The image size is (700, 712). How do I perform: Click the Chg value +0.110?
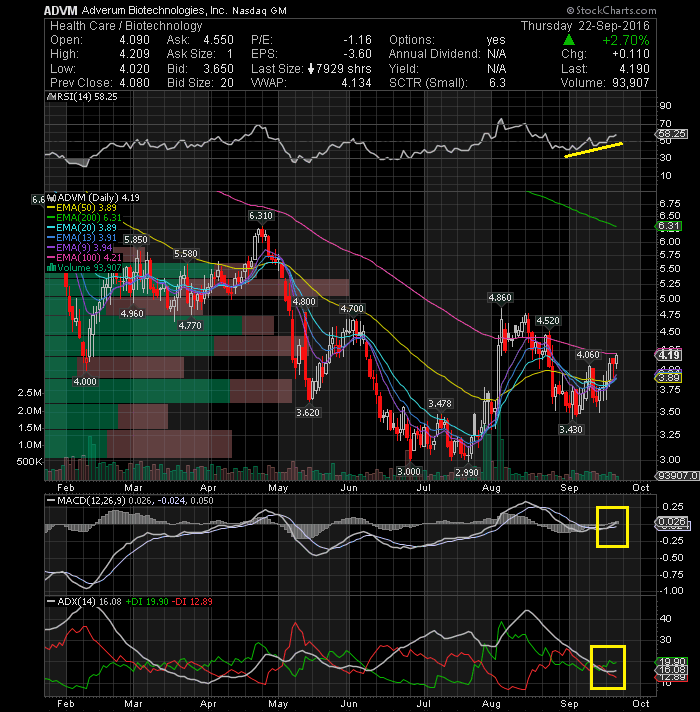(x=631, y=54)
